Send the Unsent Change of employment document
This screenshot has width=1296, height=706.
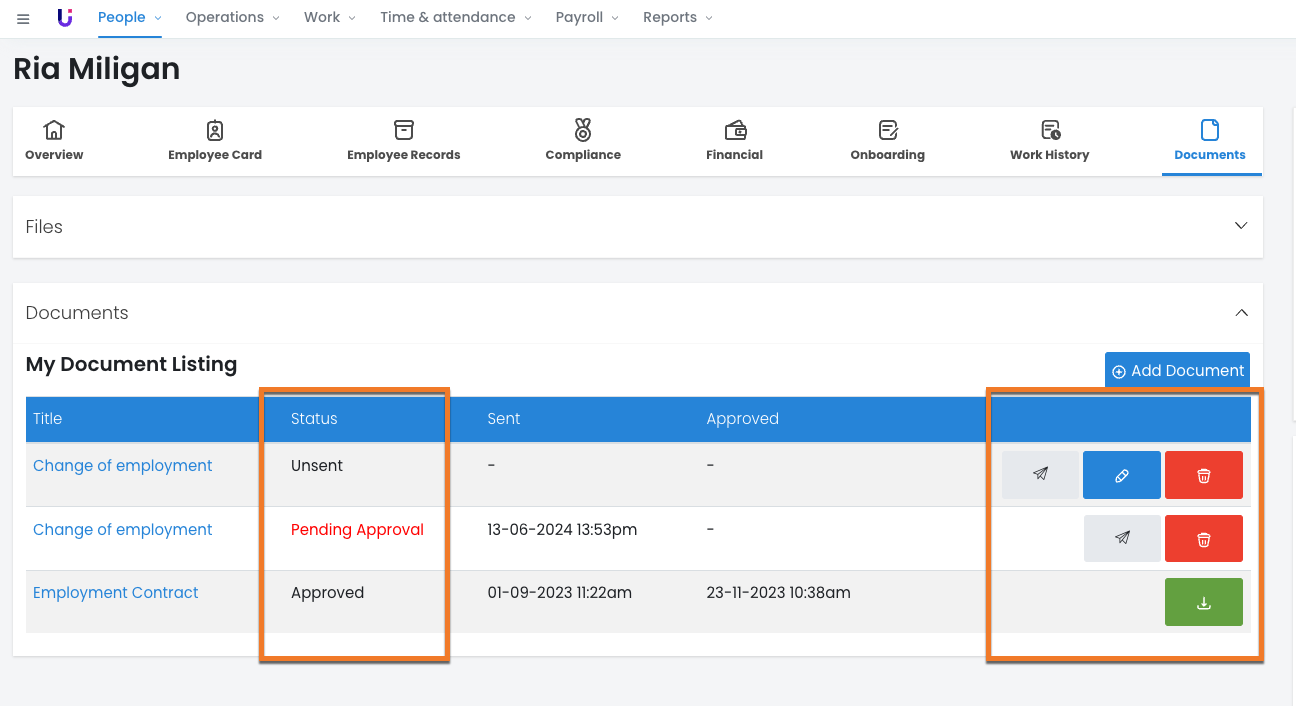click(x=1040, y=475)
